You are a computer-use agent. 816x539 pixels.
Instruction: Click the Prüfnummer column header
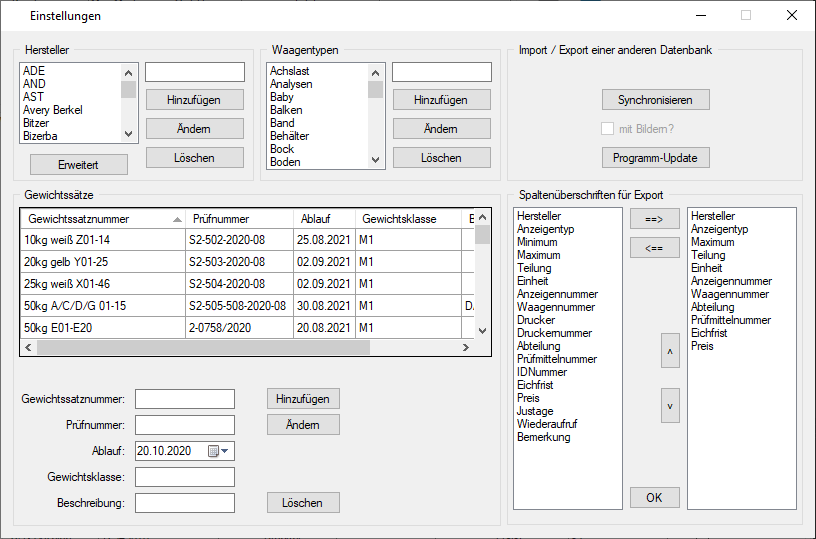(238, 219)
